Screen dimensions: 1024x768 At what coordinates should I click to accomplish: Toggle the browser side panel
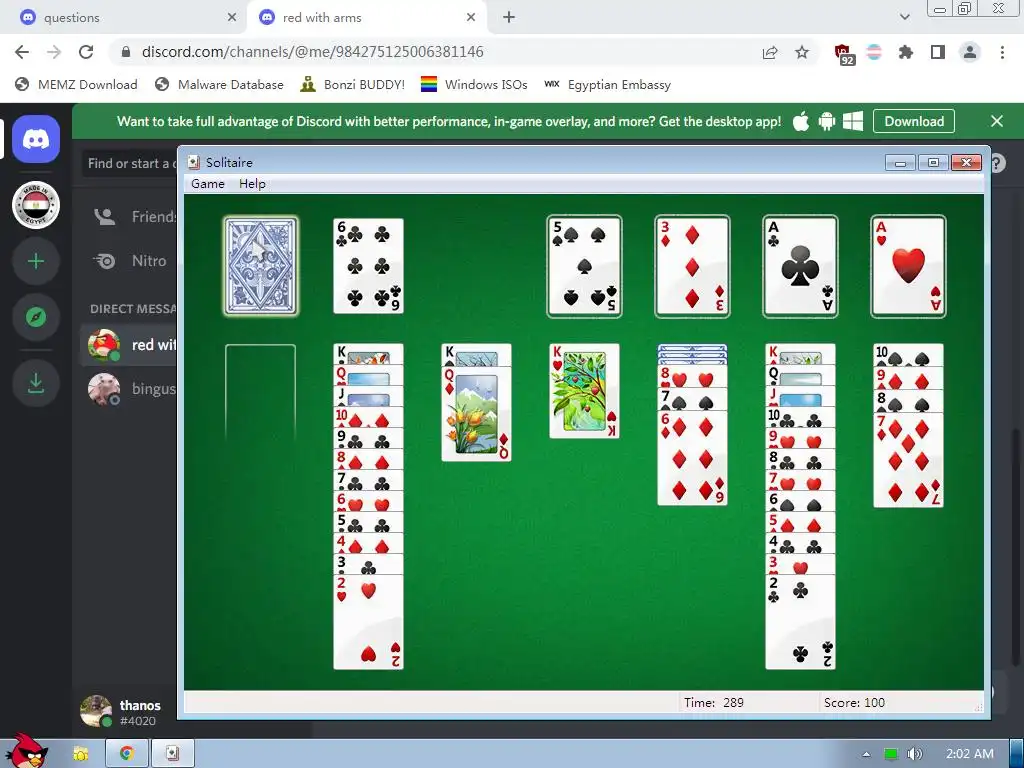click(938, 52)
